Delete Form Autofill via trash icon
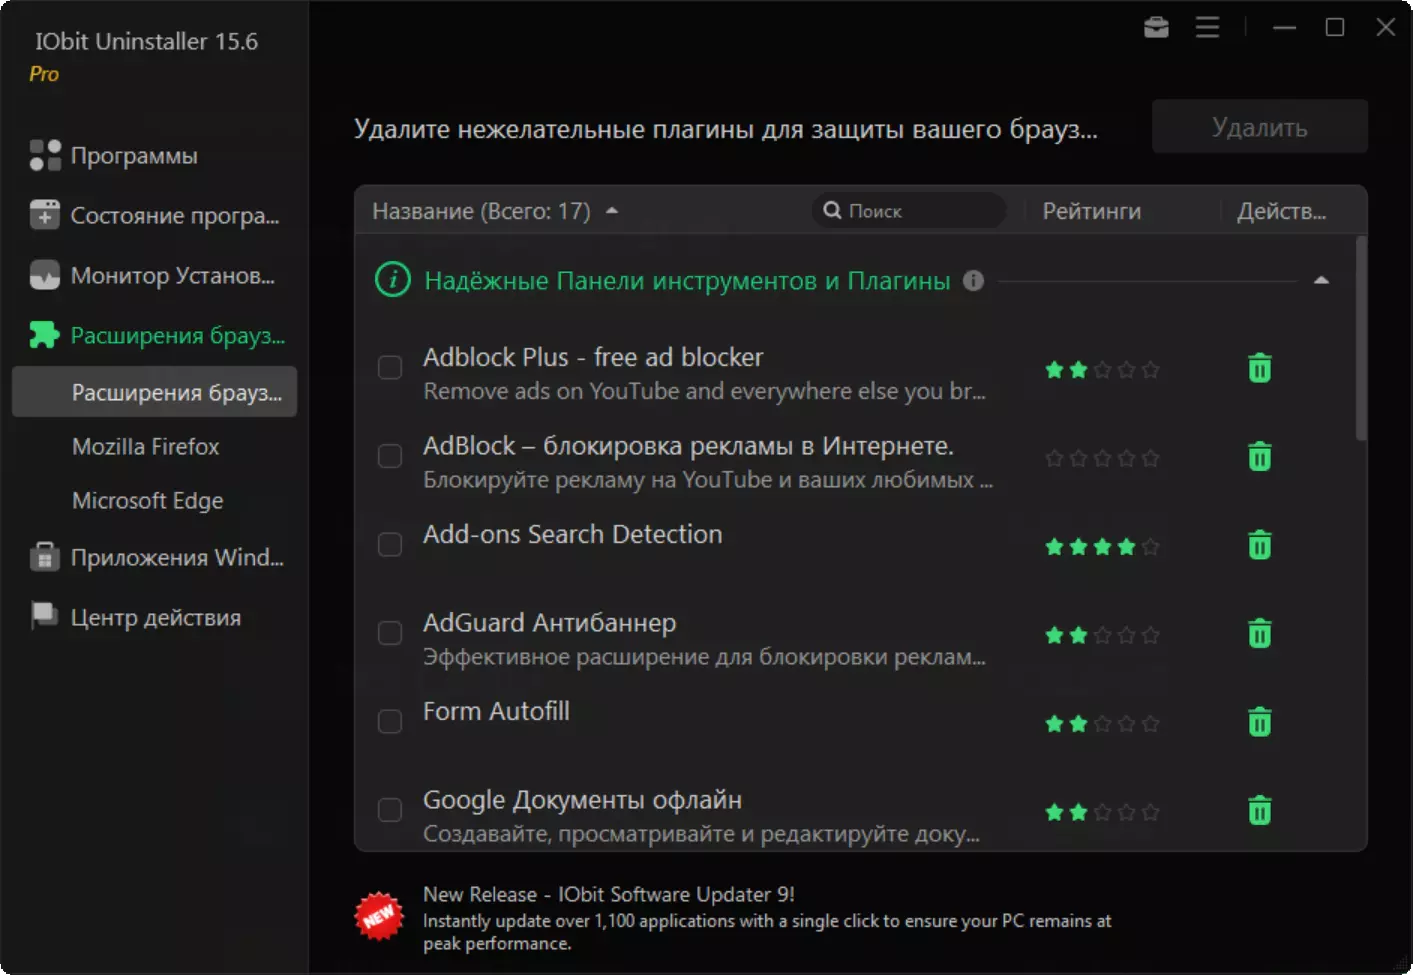 pyautogui.click(x=1260, y=721)
